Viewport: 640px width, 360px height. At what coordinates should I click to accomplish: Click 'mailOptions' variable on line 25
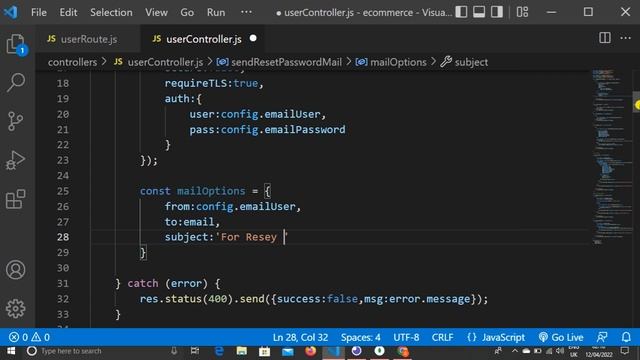coord(211,191)
